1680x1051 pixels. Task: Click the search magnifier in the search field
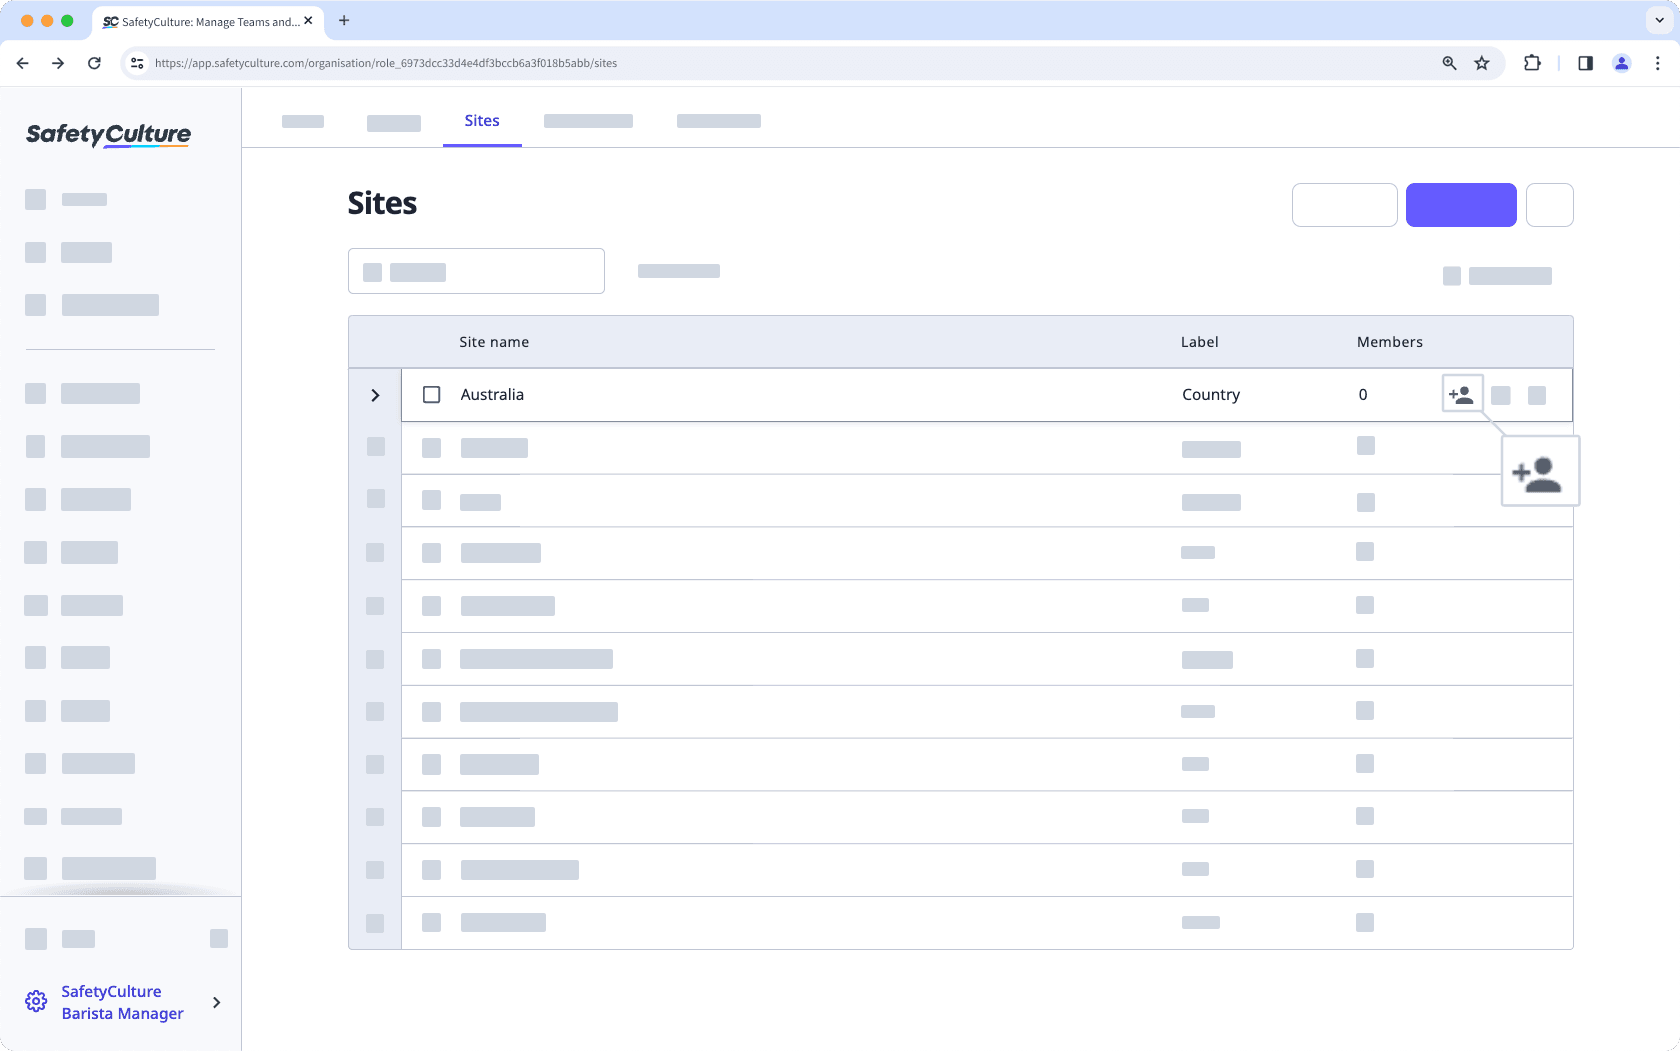click(372, 271)
